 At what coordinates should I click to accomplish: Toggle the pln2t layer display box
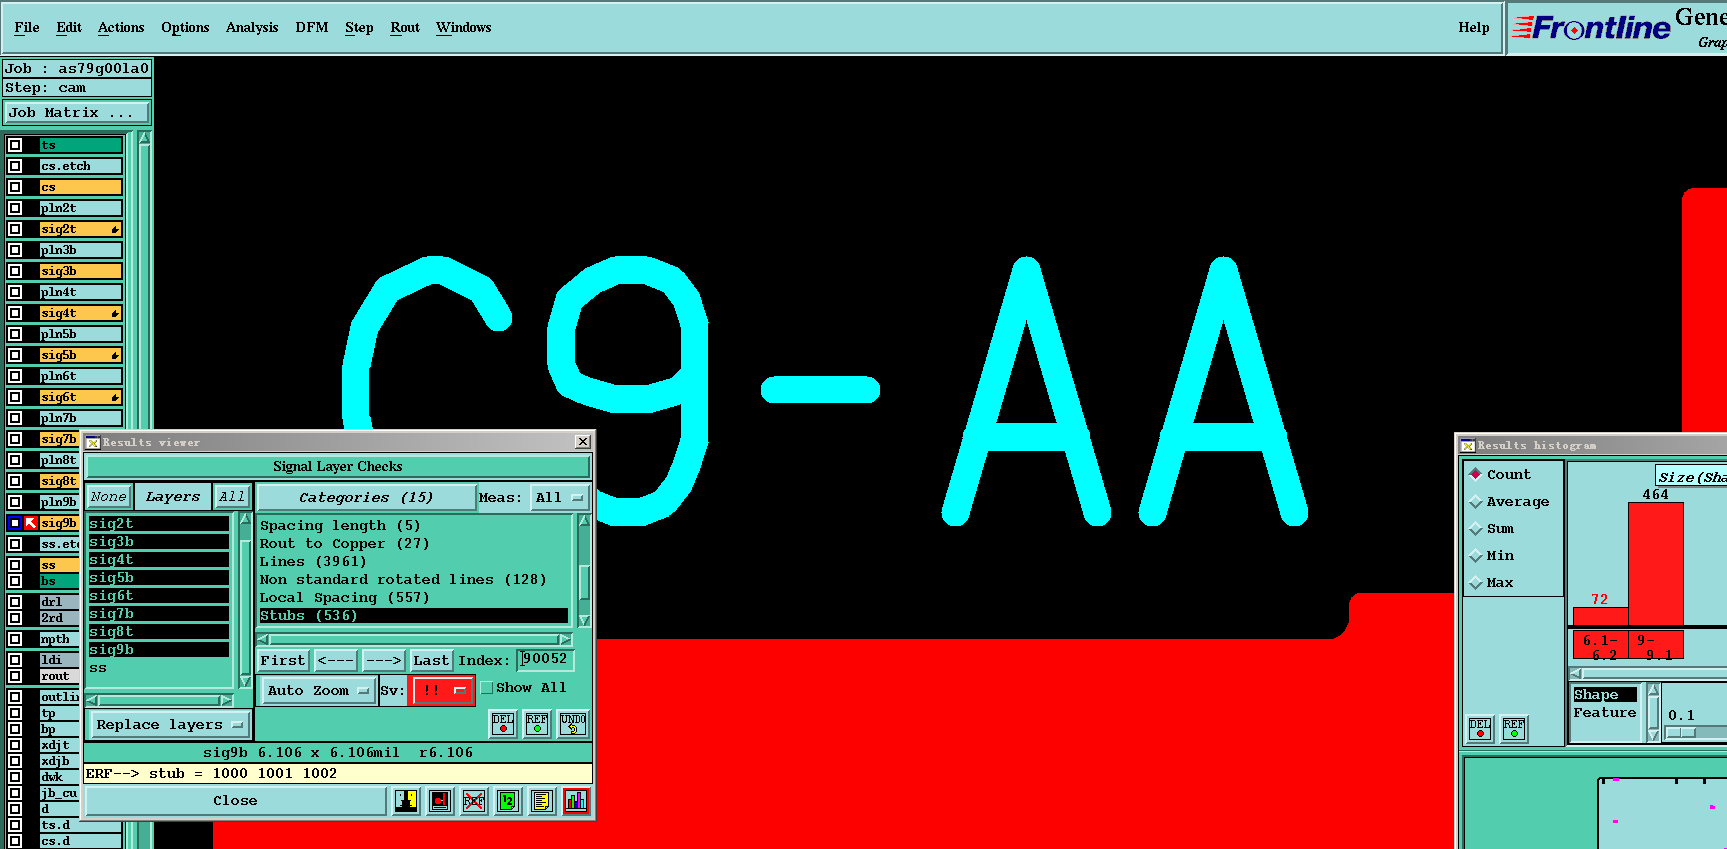(15, 208)
